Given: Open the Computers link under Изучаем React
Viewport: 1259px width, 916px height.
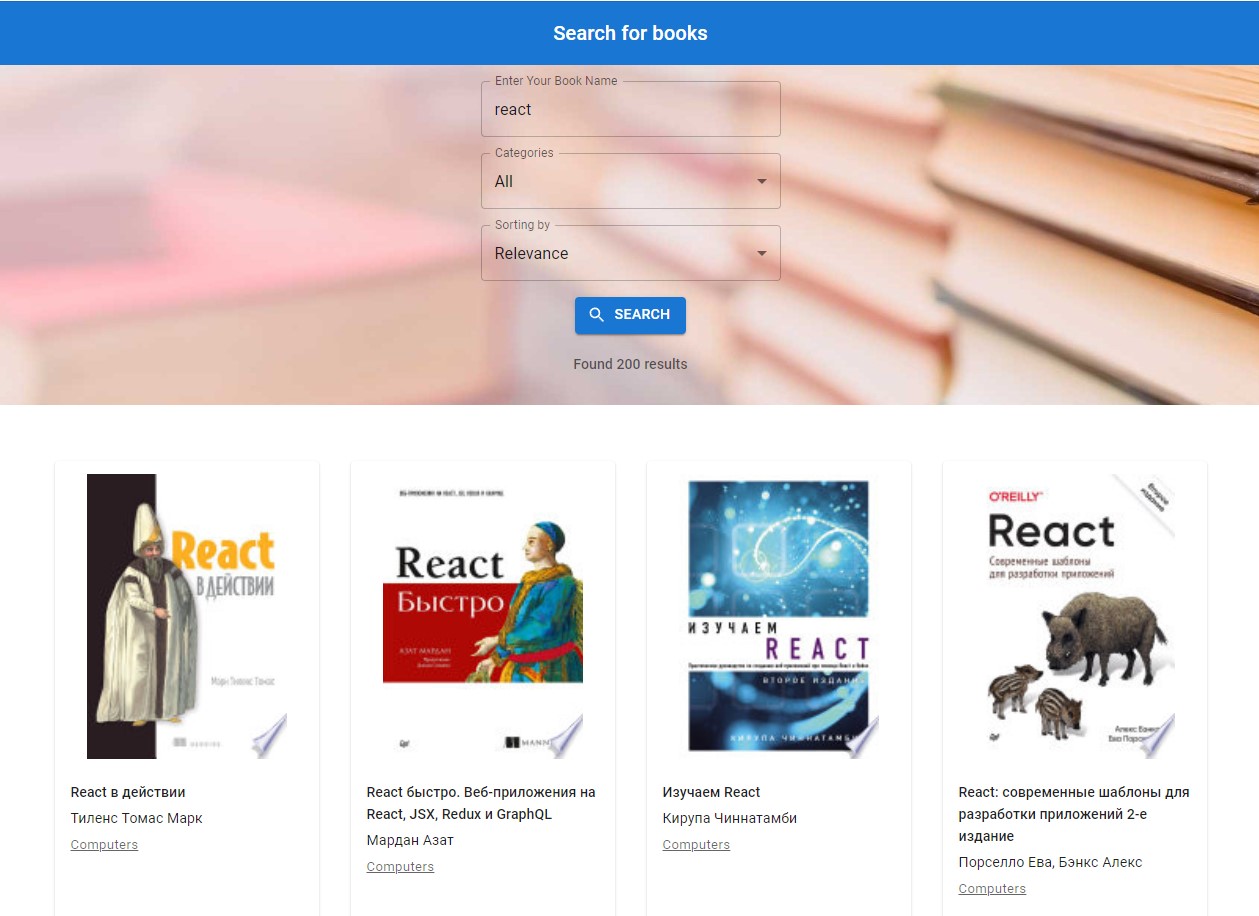Looking at the screenshot, I should [x=696, y=844].
